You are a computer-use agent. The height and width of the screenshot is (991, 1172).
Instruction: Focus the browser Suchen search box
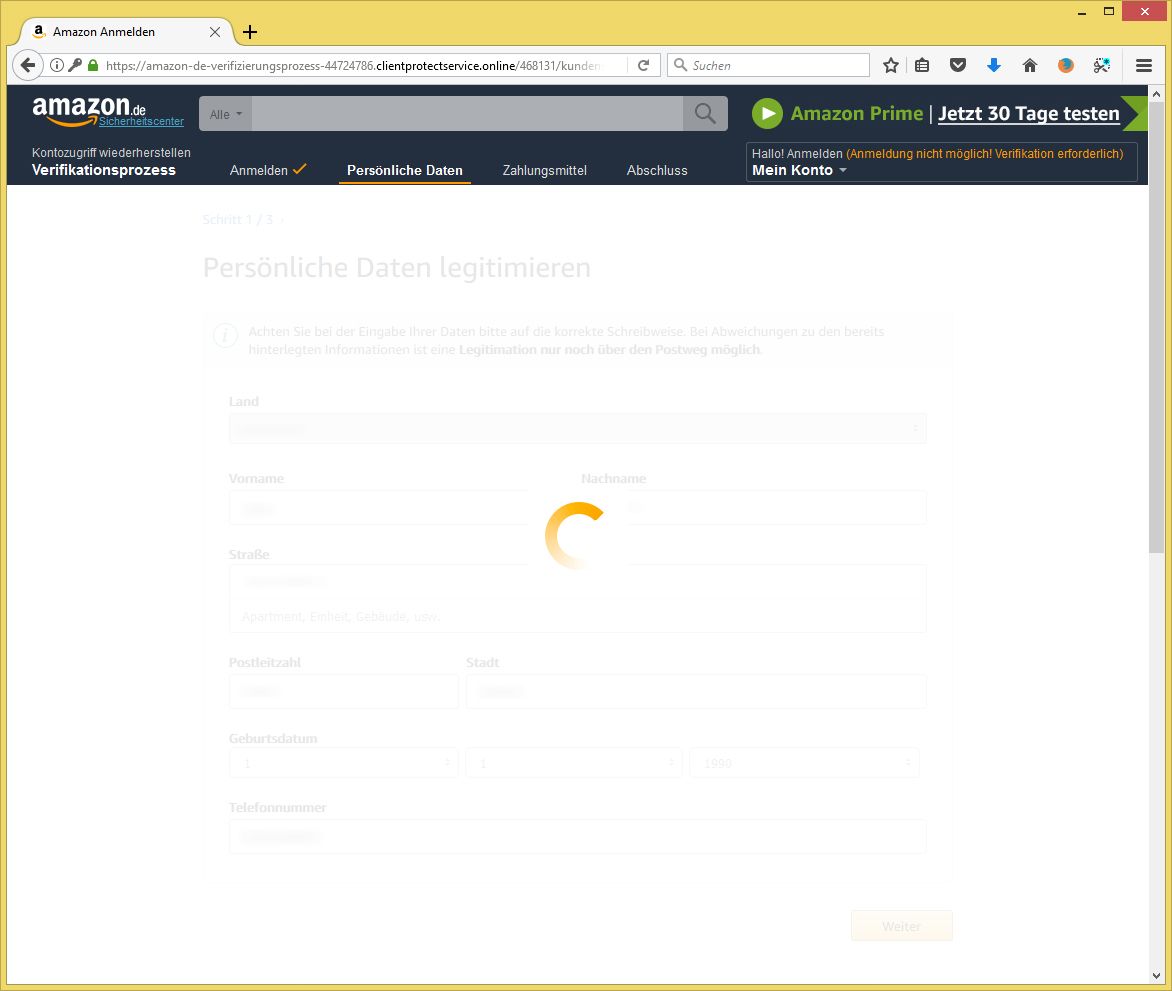(768, 65)
